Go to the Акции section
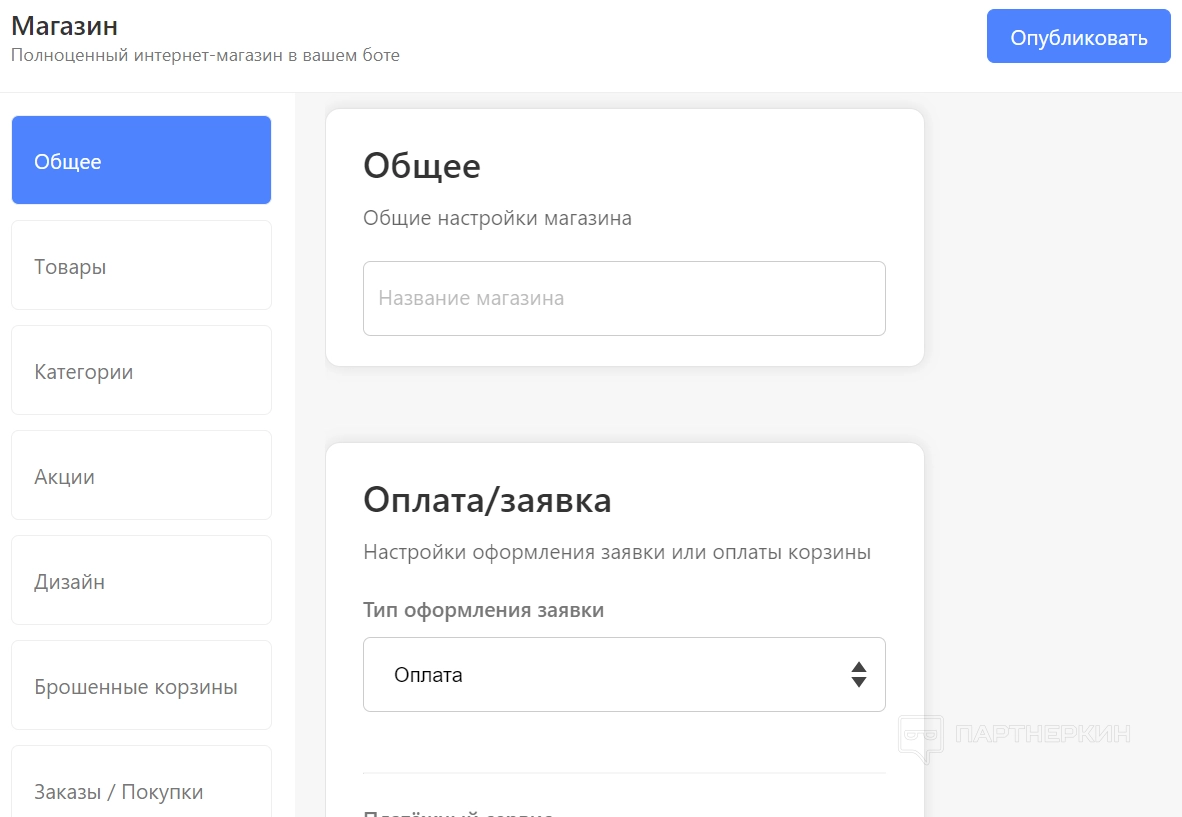This screenshot has height=817, width=1182. click(141, 476)
